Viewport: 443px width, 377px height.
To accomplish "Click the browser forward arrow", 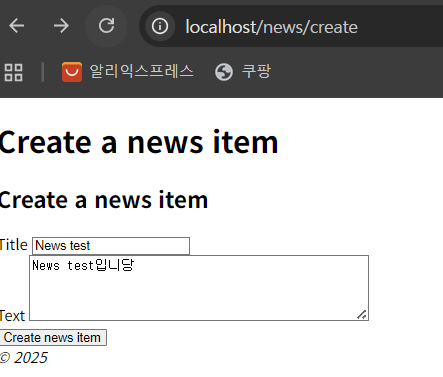I will coord(61,26).
